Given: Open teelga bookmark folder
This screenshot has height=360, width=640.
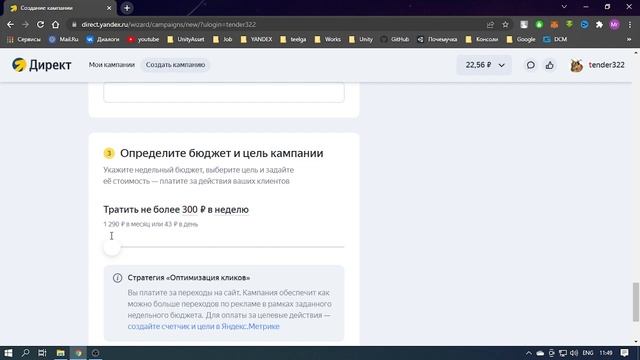Looking at the screenshot, I should tap(293, 39).
